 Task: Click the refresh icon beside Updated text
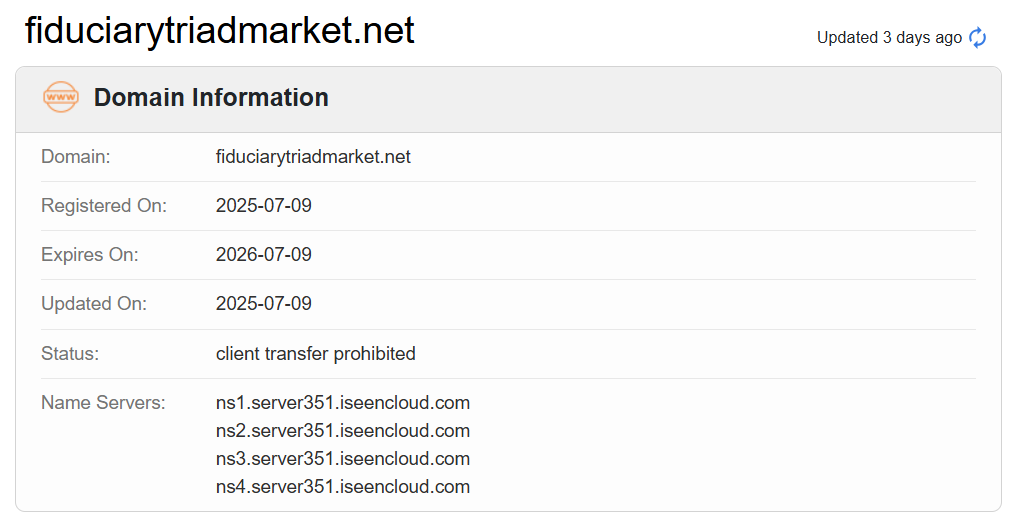pos(978,38)
